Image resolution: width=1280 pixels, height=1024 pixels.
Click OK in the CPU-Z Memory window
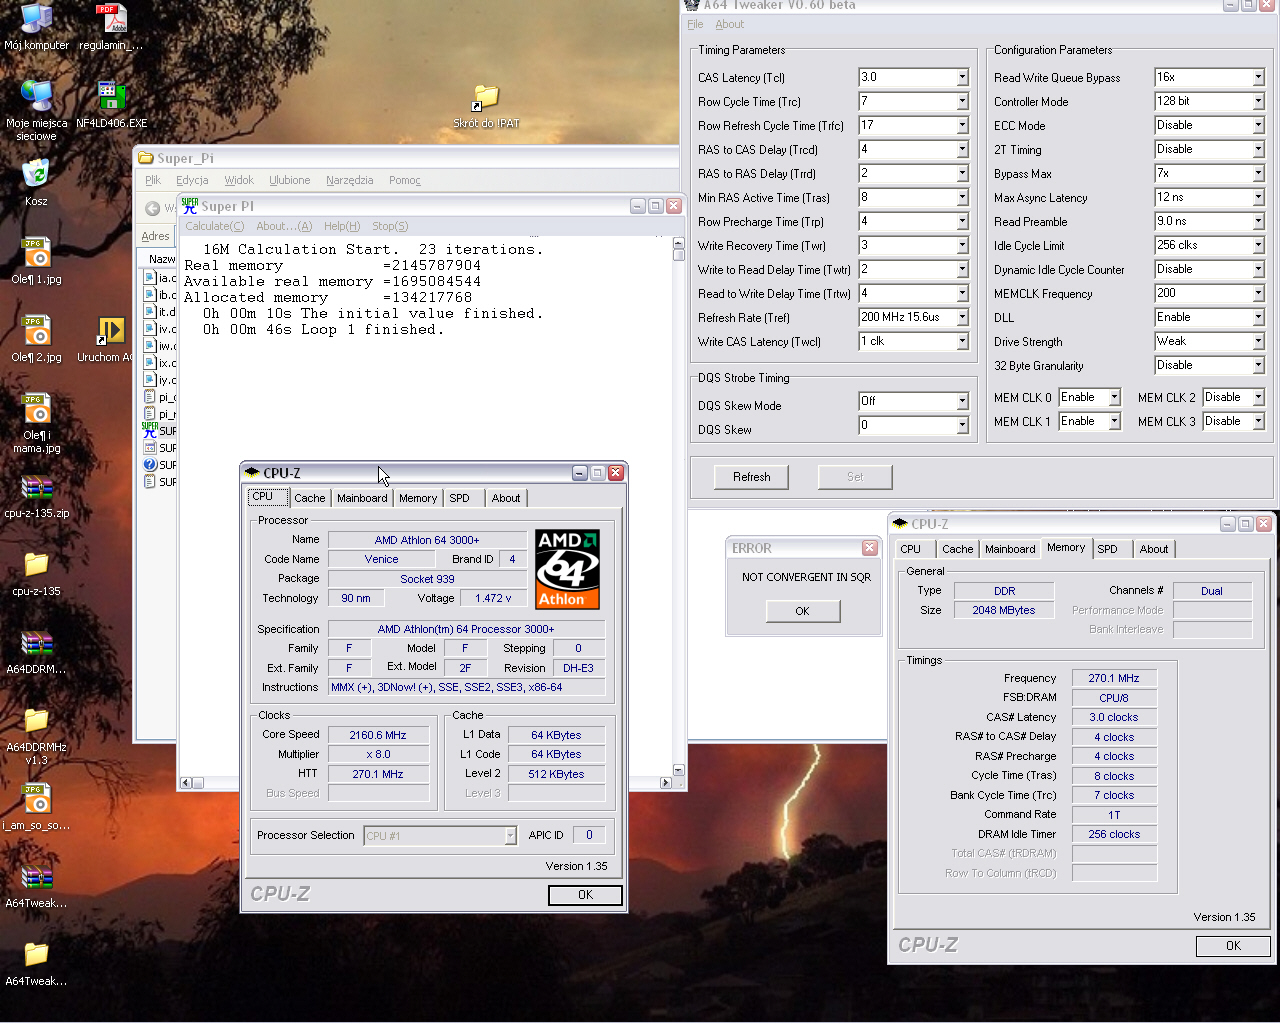[x=1233, y=945]
